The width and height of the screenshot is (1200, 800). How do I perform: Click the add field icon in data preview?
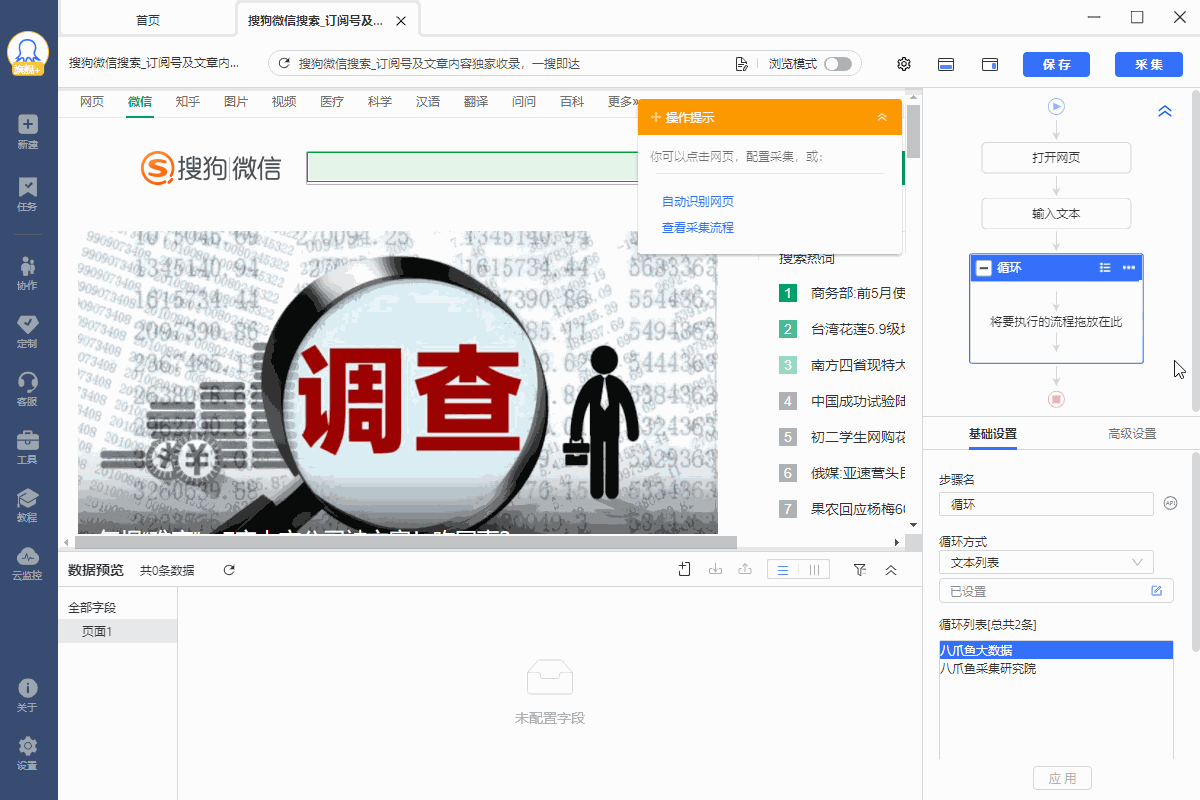coord(684,570)
